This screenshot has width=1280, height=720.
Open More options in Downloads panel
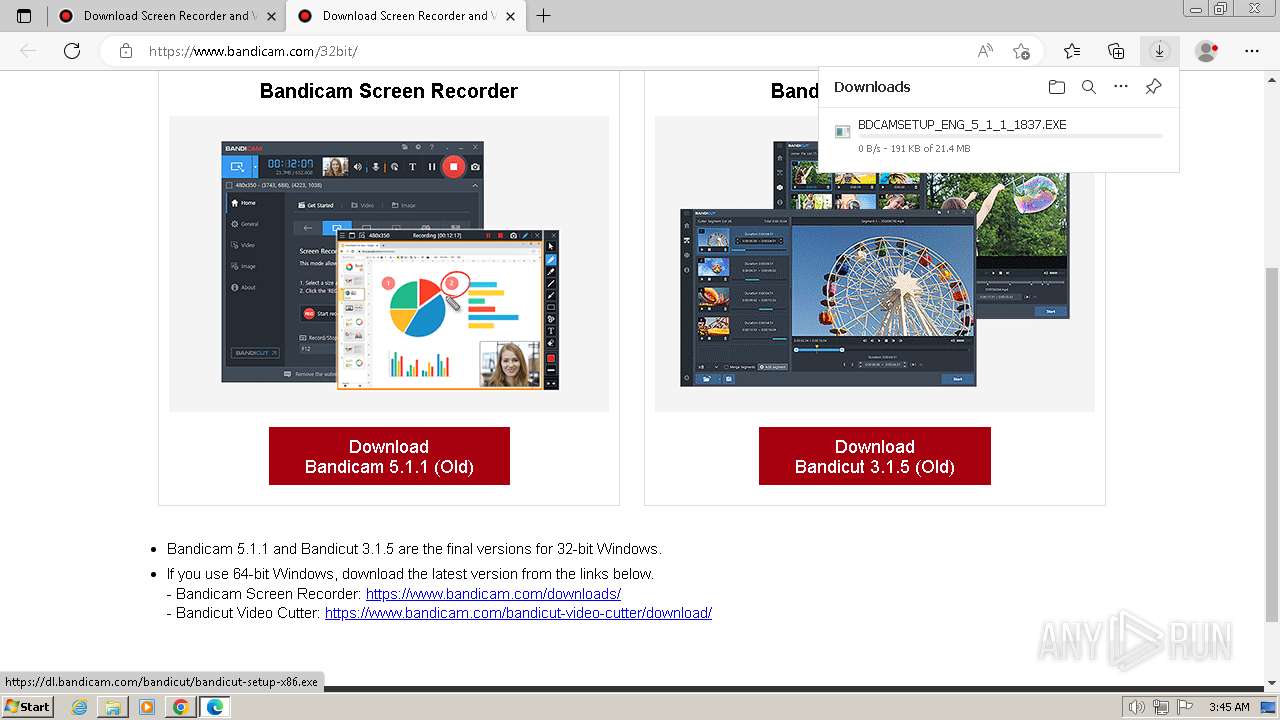[1121, 87]
